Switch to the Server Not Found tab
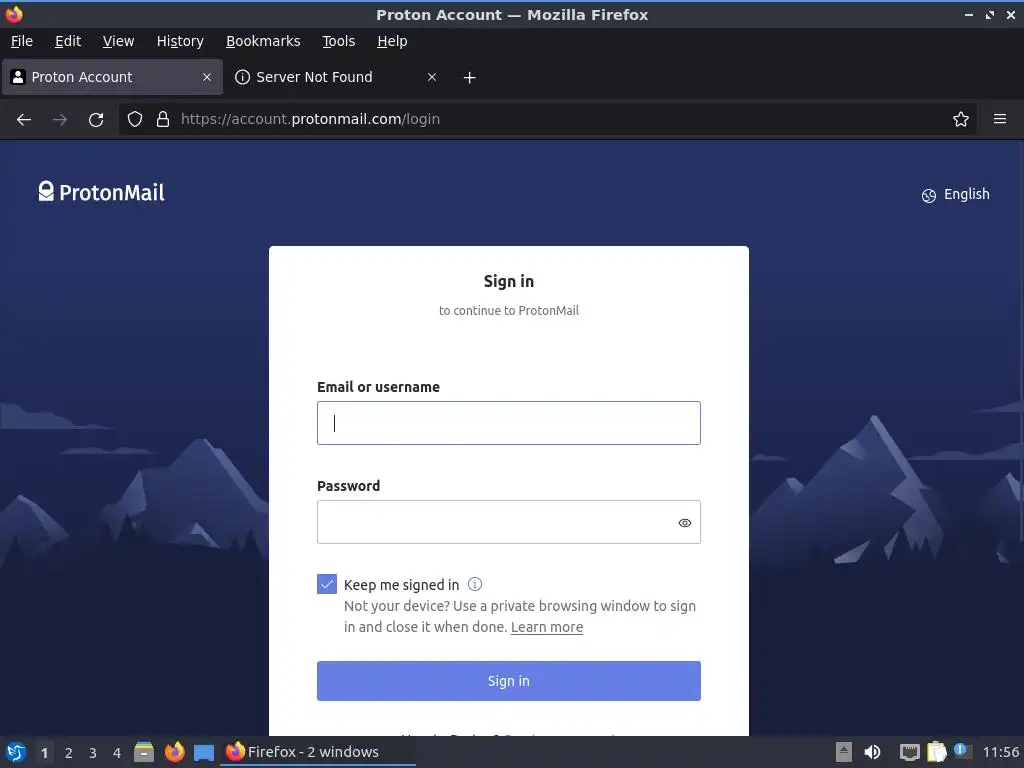The image size is (1024, 768). 336,77
